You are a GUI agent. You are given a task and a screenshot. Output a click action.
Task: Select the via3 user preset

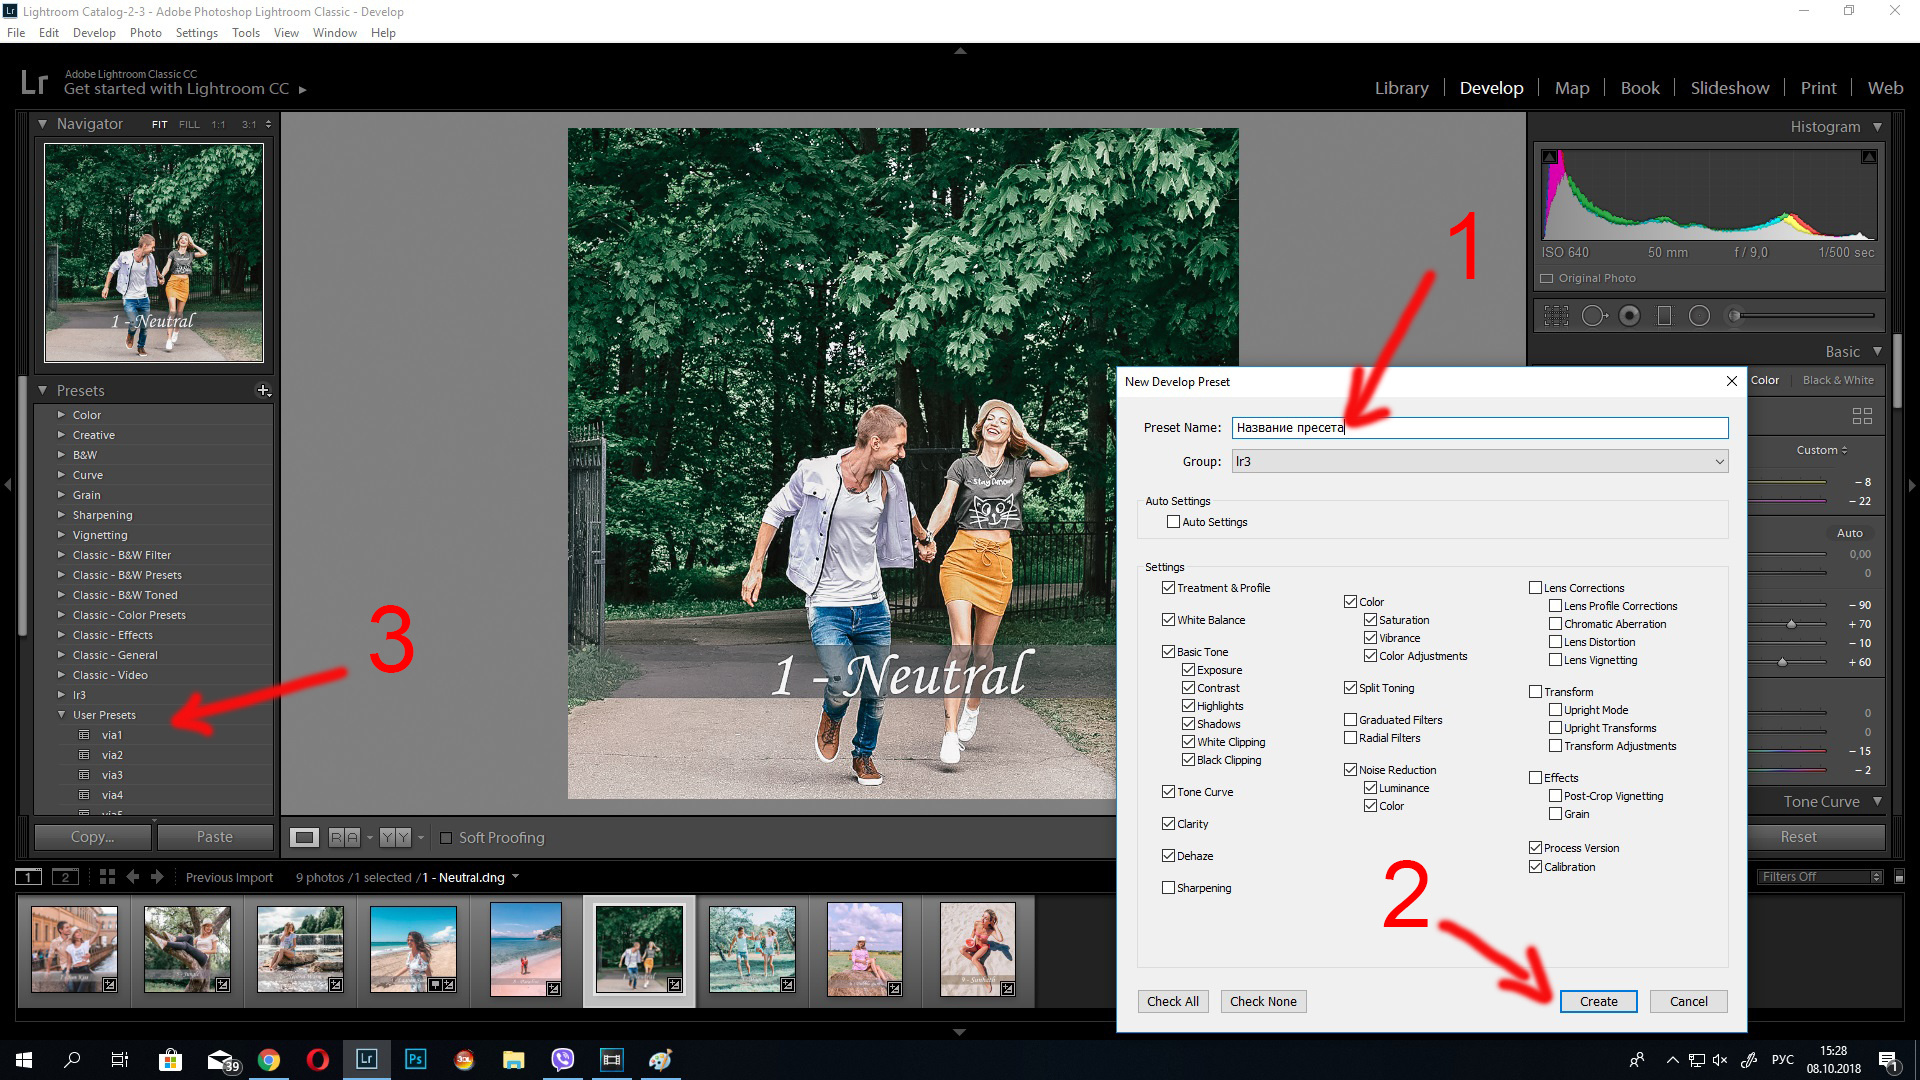(x=112, y=774)
